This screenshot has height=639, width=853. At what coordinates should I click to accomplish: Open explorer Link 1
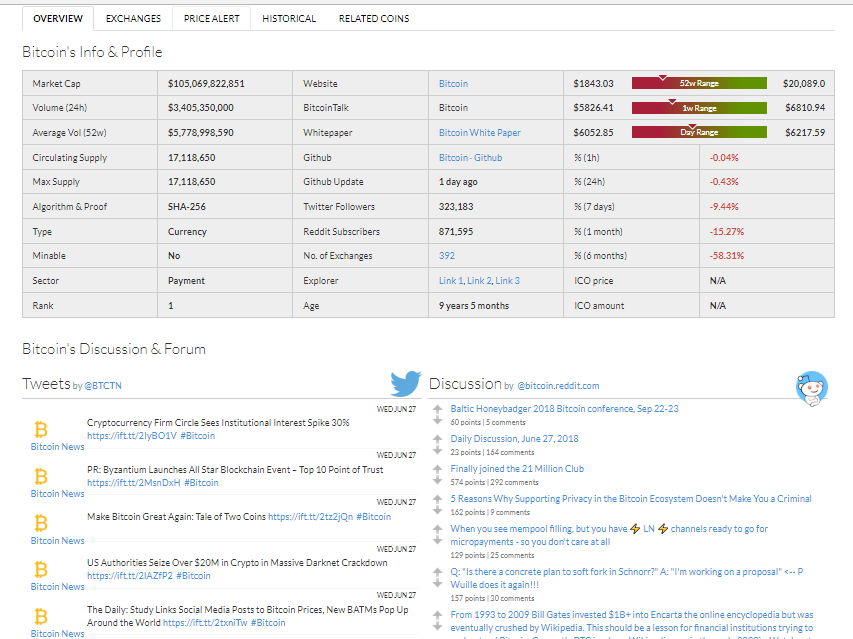(451, 281)
